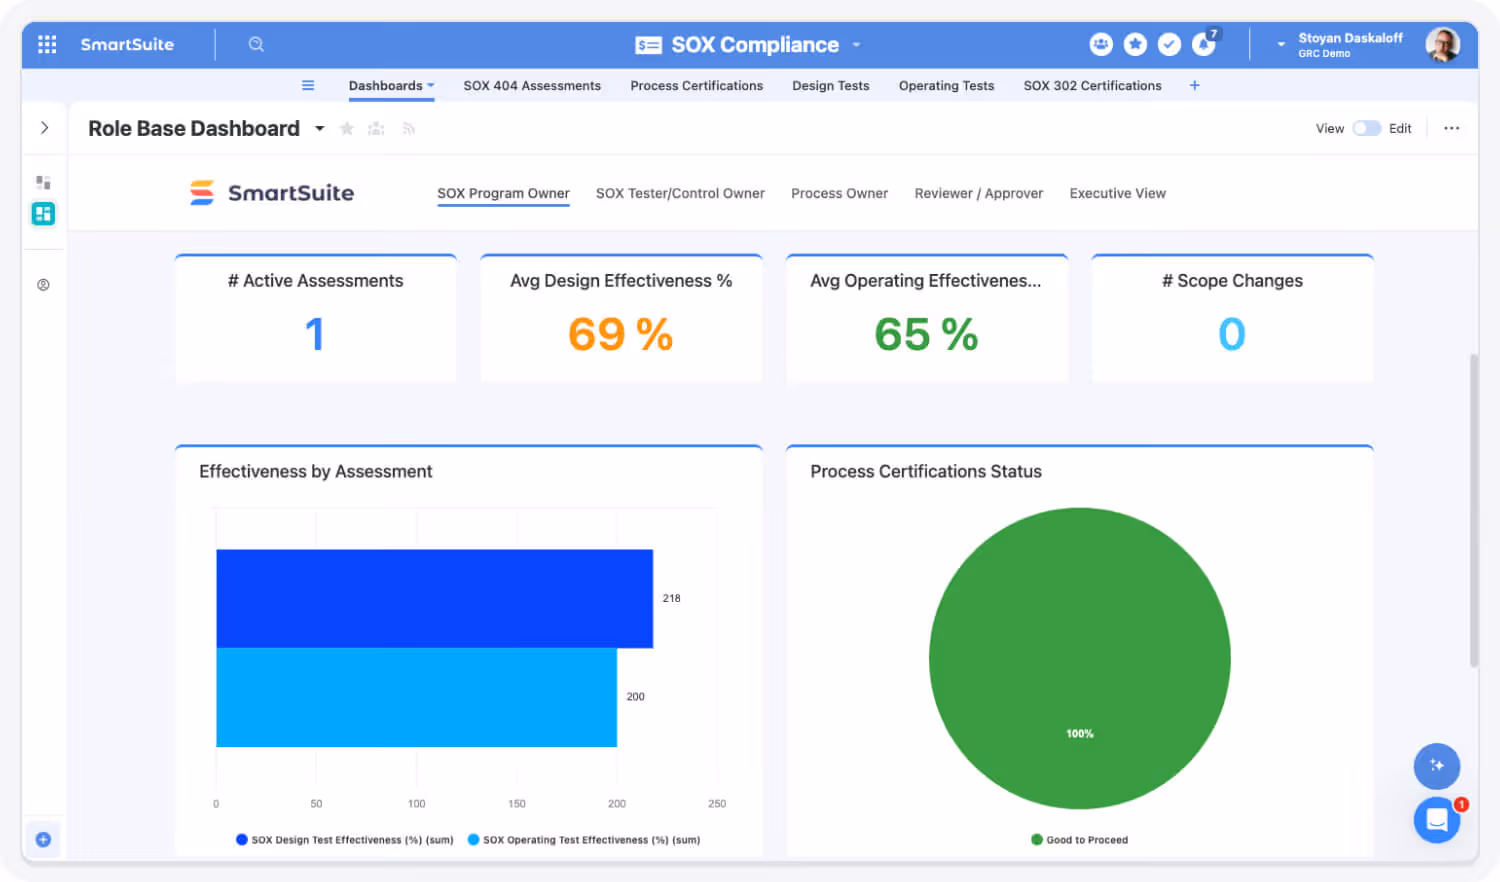Switch to SOX 302 Certifications tab
1500x882 pixels.
pos(1092,86)
